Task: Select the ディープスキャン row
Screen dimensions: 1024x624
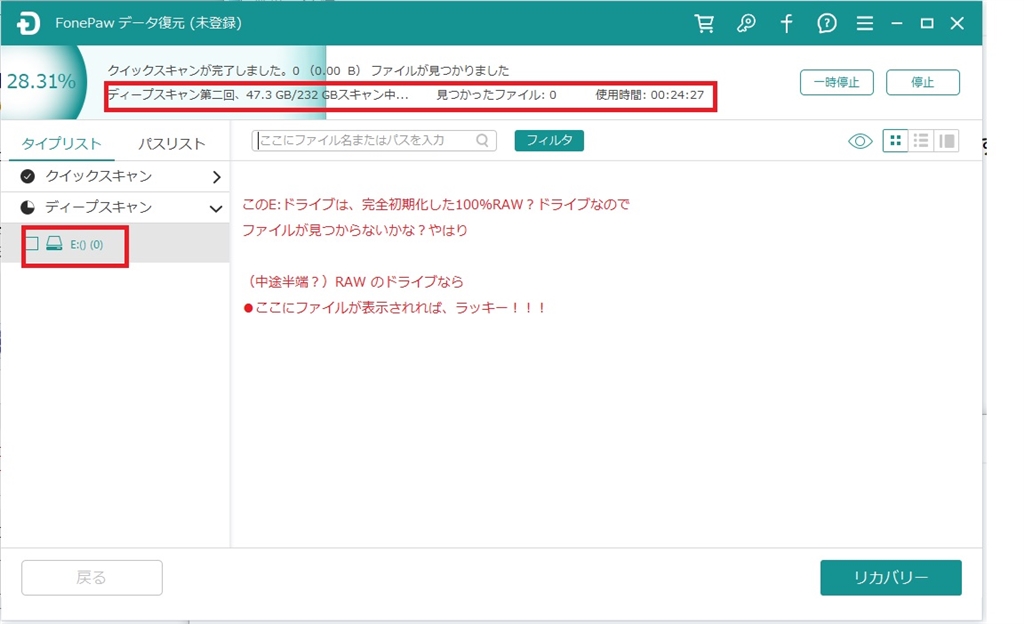Action: coord(115,208)
